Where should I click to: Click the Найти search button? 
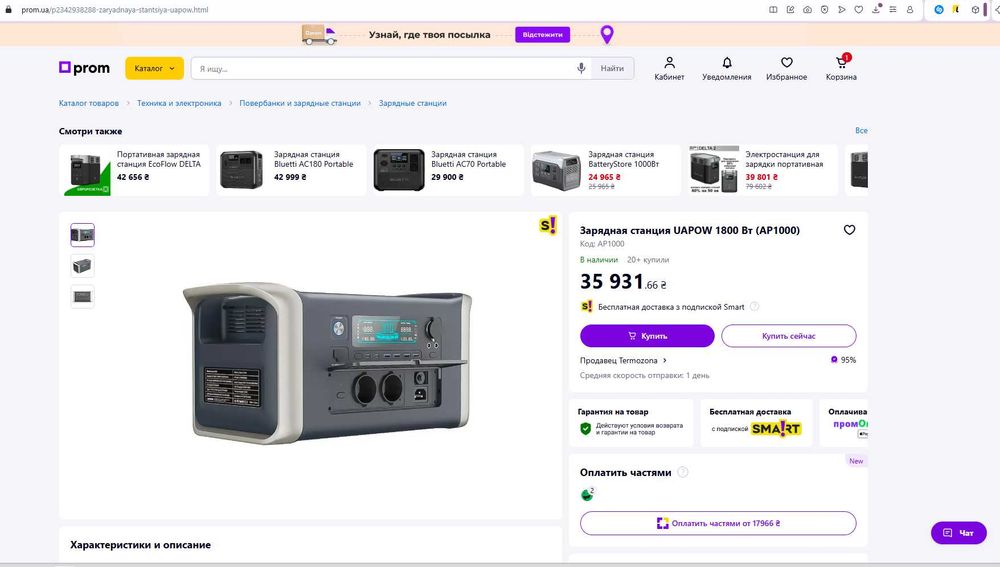coord(612,68)
